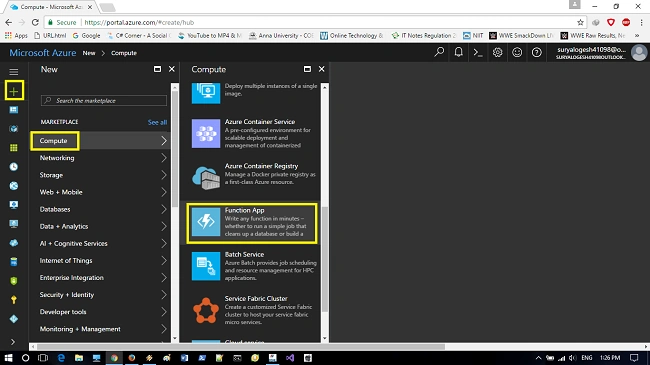Click the search magnifier in Azure top bar

[439, 52]
